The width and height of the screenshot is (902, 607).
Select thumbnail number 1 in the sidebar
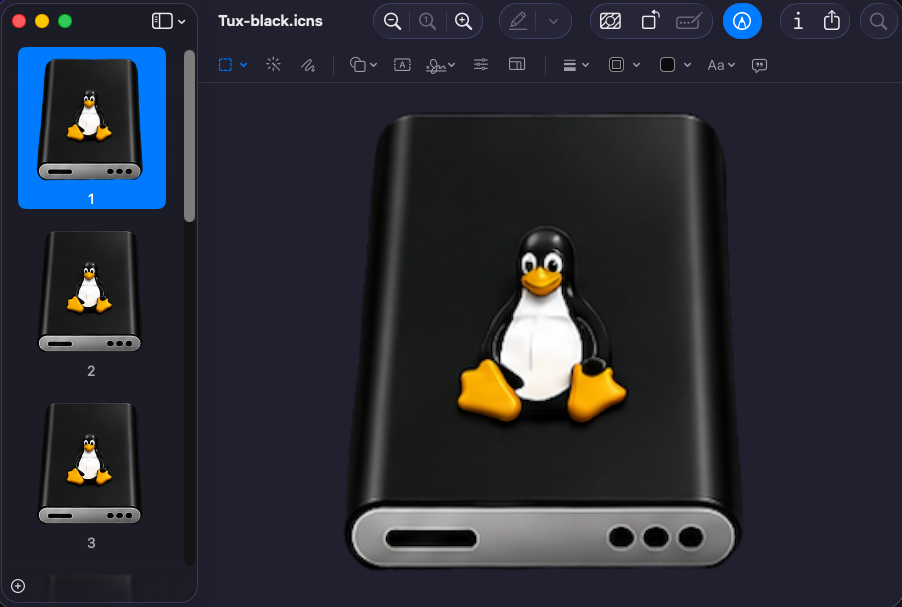[92, 128]
